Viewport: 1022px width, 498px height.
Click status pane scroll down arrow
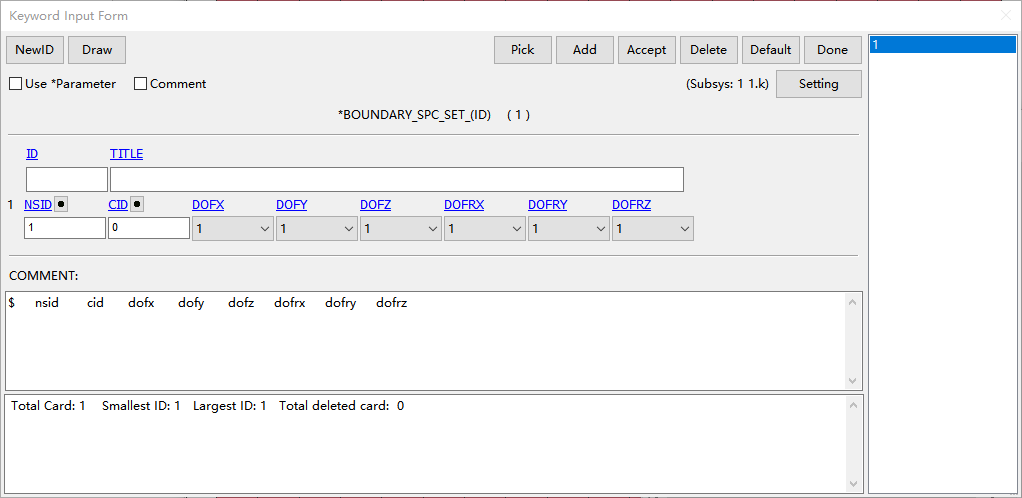point(853,484)
